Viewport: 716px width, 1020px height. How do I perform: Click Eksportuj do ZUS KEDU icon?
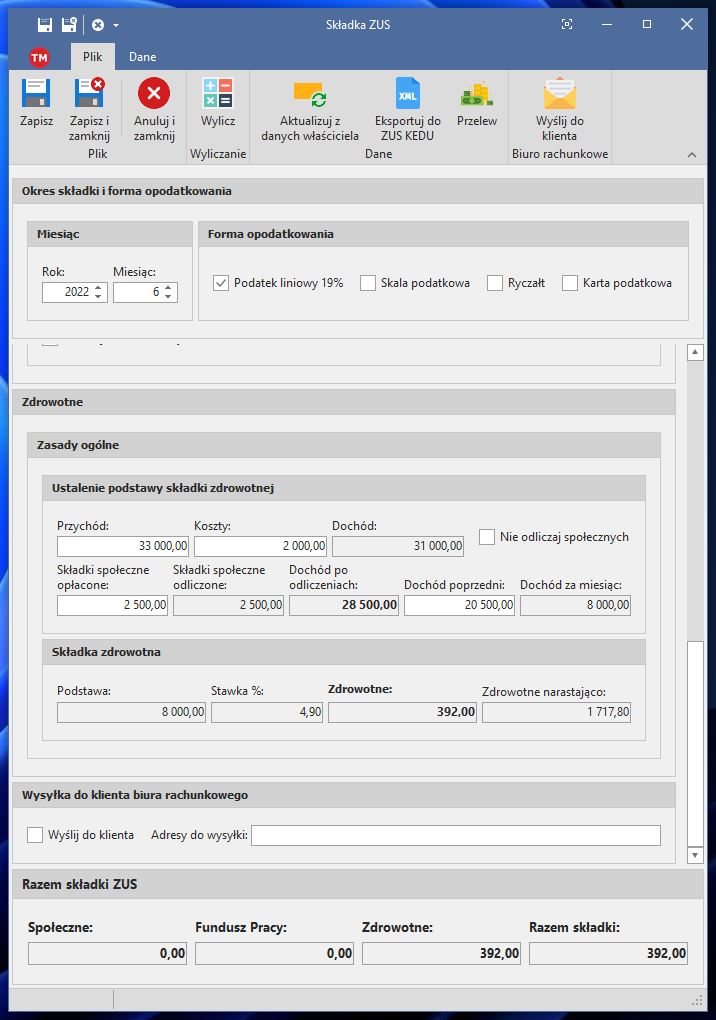[407, 95]
